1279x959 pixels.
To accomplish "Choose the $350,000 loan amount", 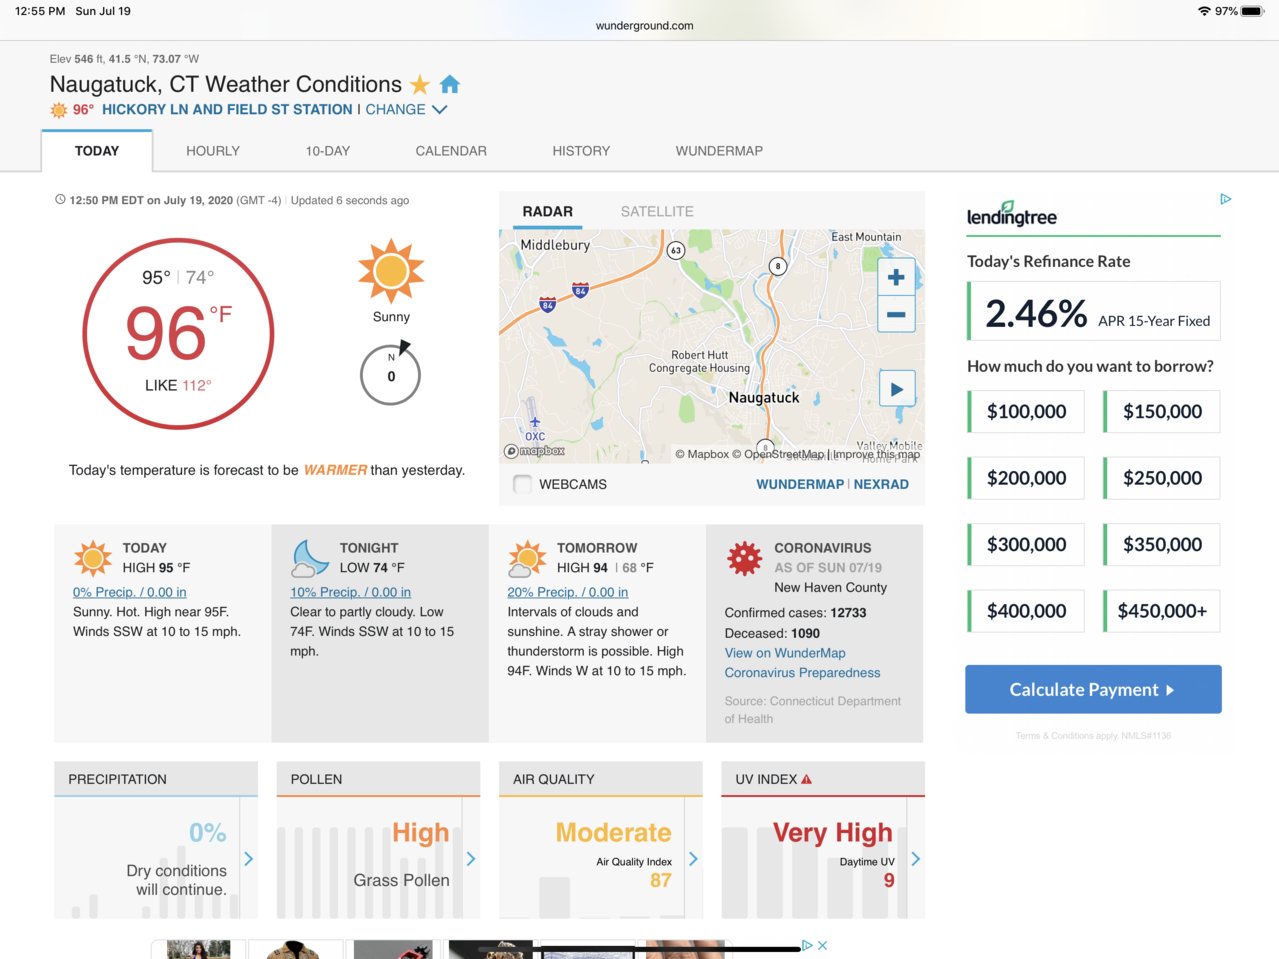I will click(x=1162, y=544).
